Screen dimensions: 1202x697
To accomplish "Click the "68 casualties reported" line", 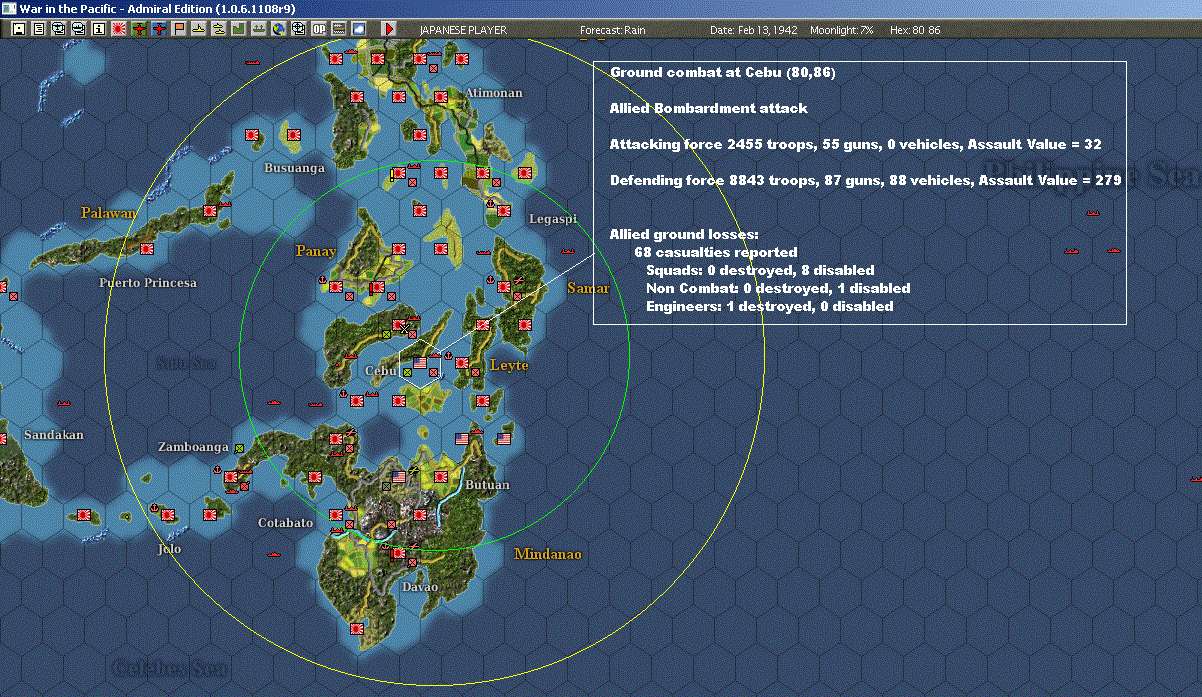I will (x=715, y=252).
